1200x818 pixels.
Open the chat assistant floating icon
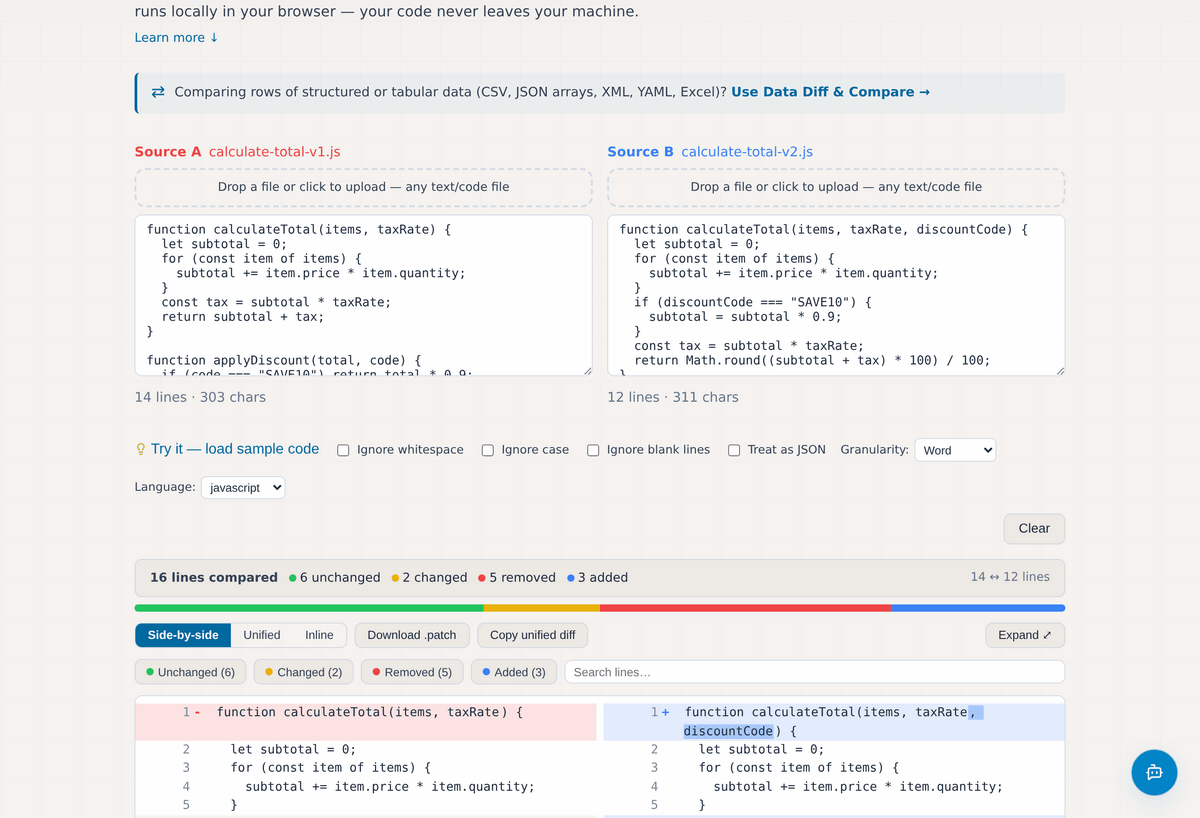point(1154,772)
